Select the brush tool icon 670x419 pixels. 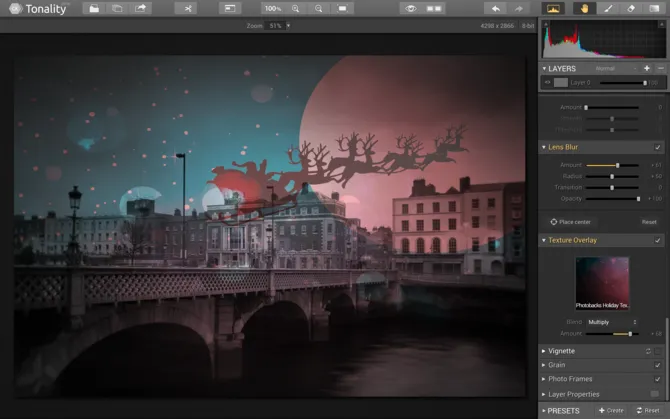[x=607, y=8]
